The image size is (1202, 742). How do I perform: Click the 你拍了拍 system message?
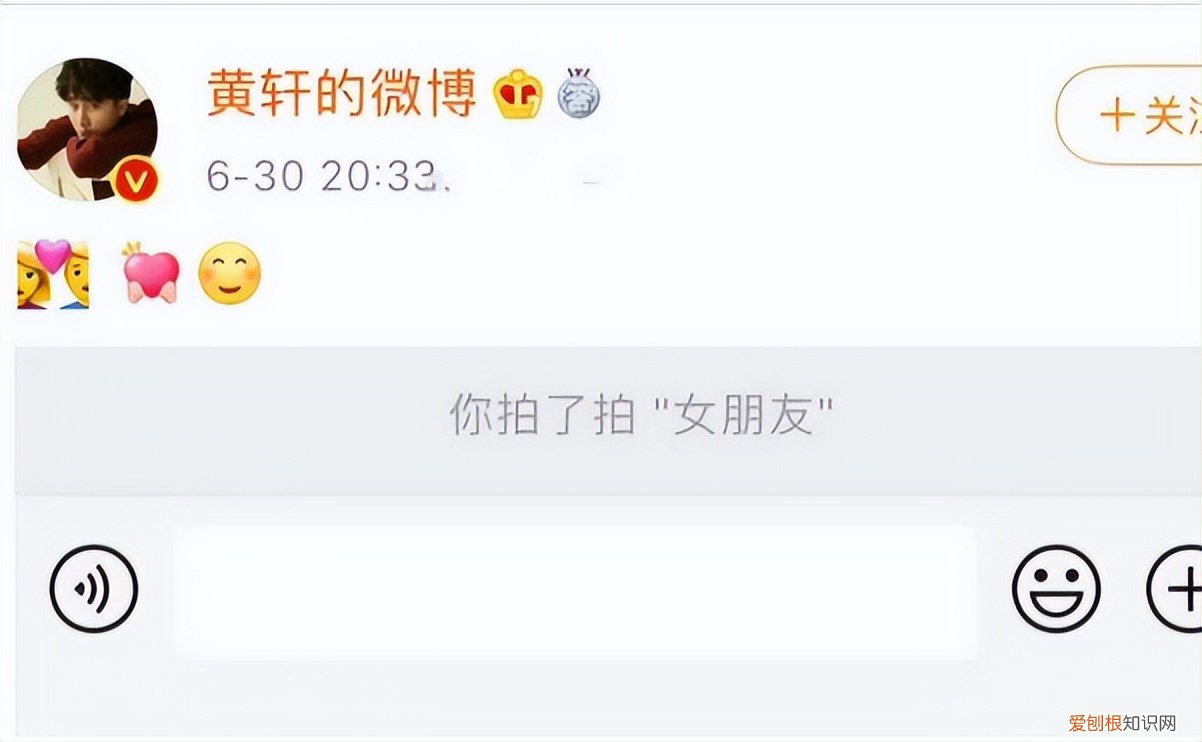point(641,415)
